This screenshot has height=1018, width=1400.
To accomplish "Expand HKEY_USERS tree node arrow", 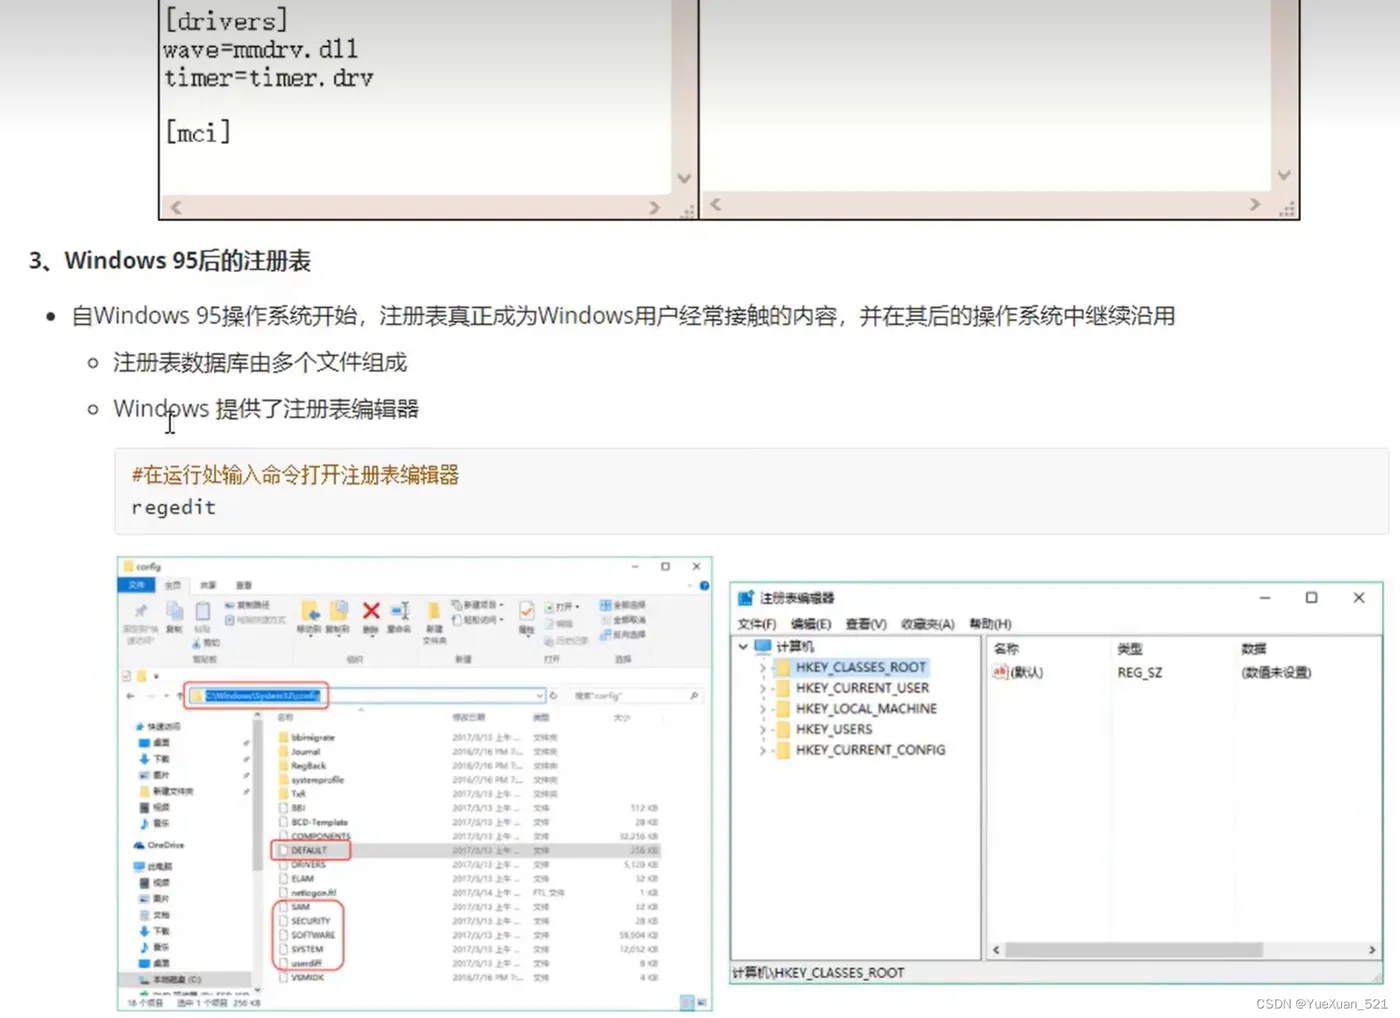I will click(x=762, y=729).
